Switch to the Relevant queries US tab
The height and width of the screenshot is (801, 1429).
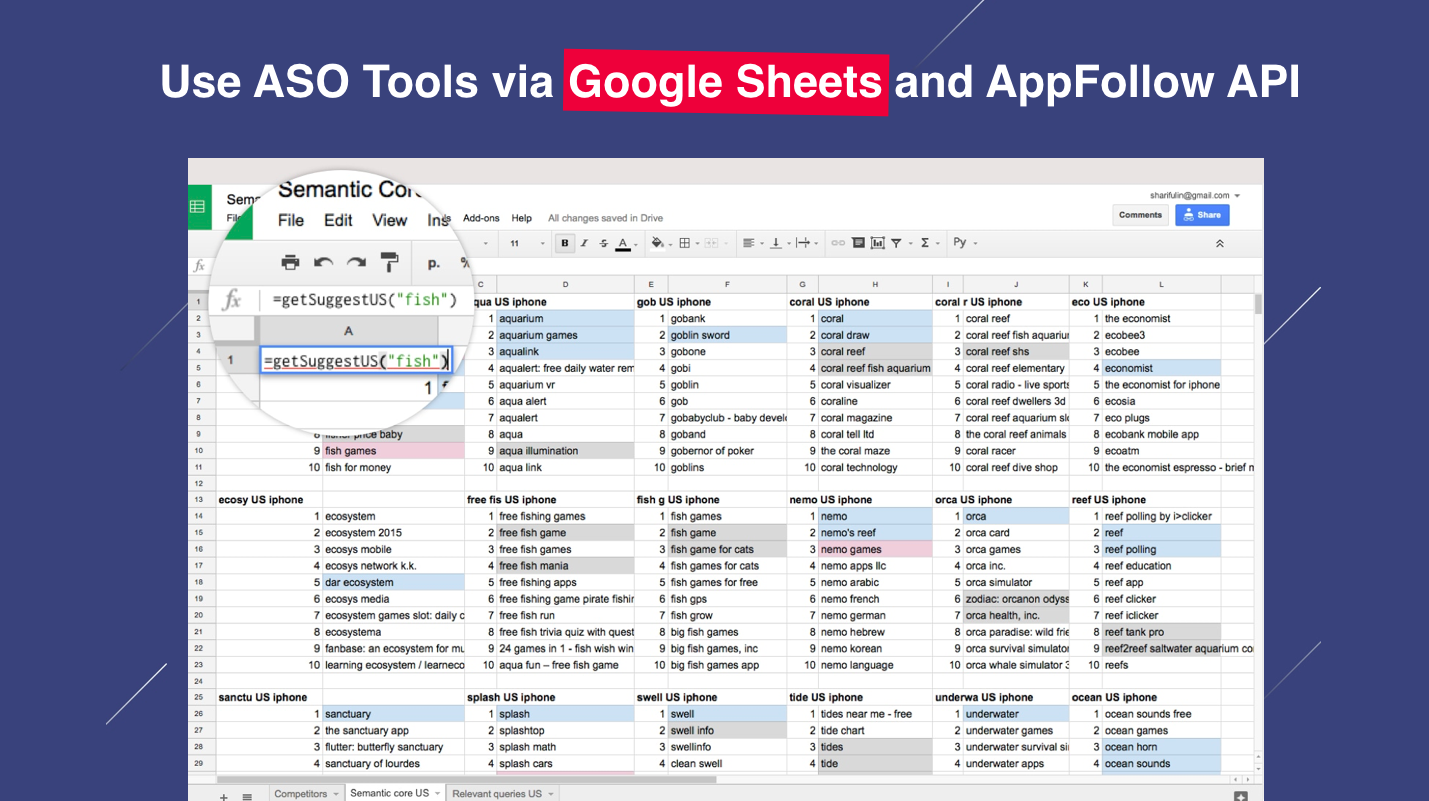coord(503,794)
